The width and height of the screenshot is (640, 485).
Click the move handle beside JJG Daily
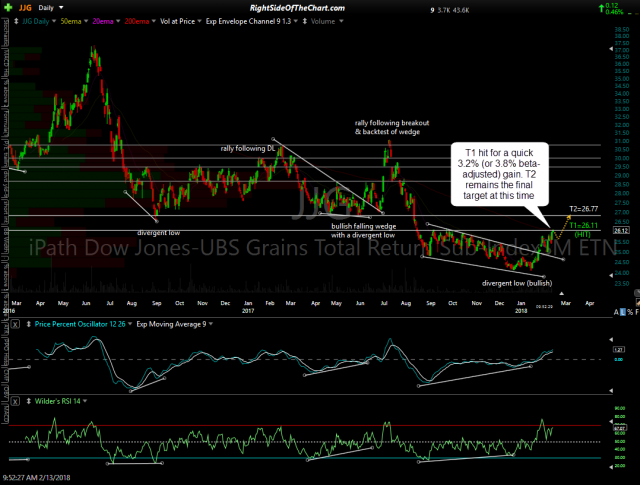[16, 22]
